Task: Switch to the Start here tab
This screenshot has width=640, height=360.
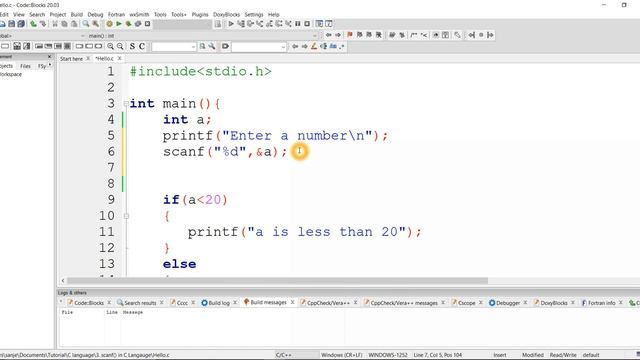Action: click(71, 59)
